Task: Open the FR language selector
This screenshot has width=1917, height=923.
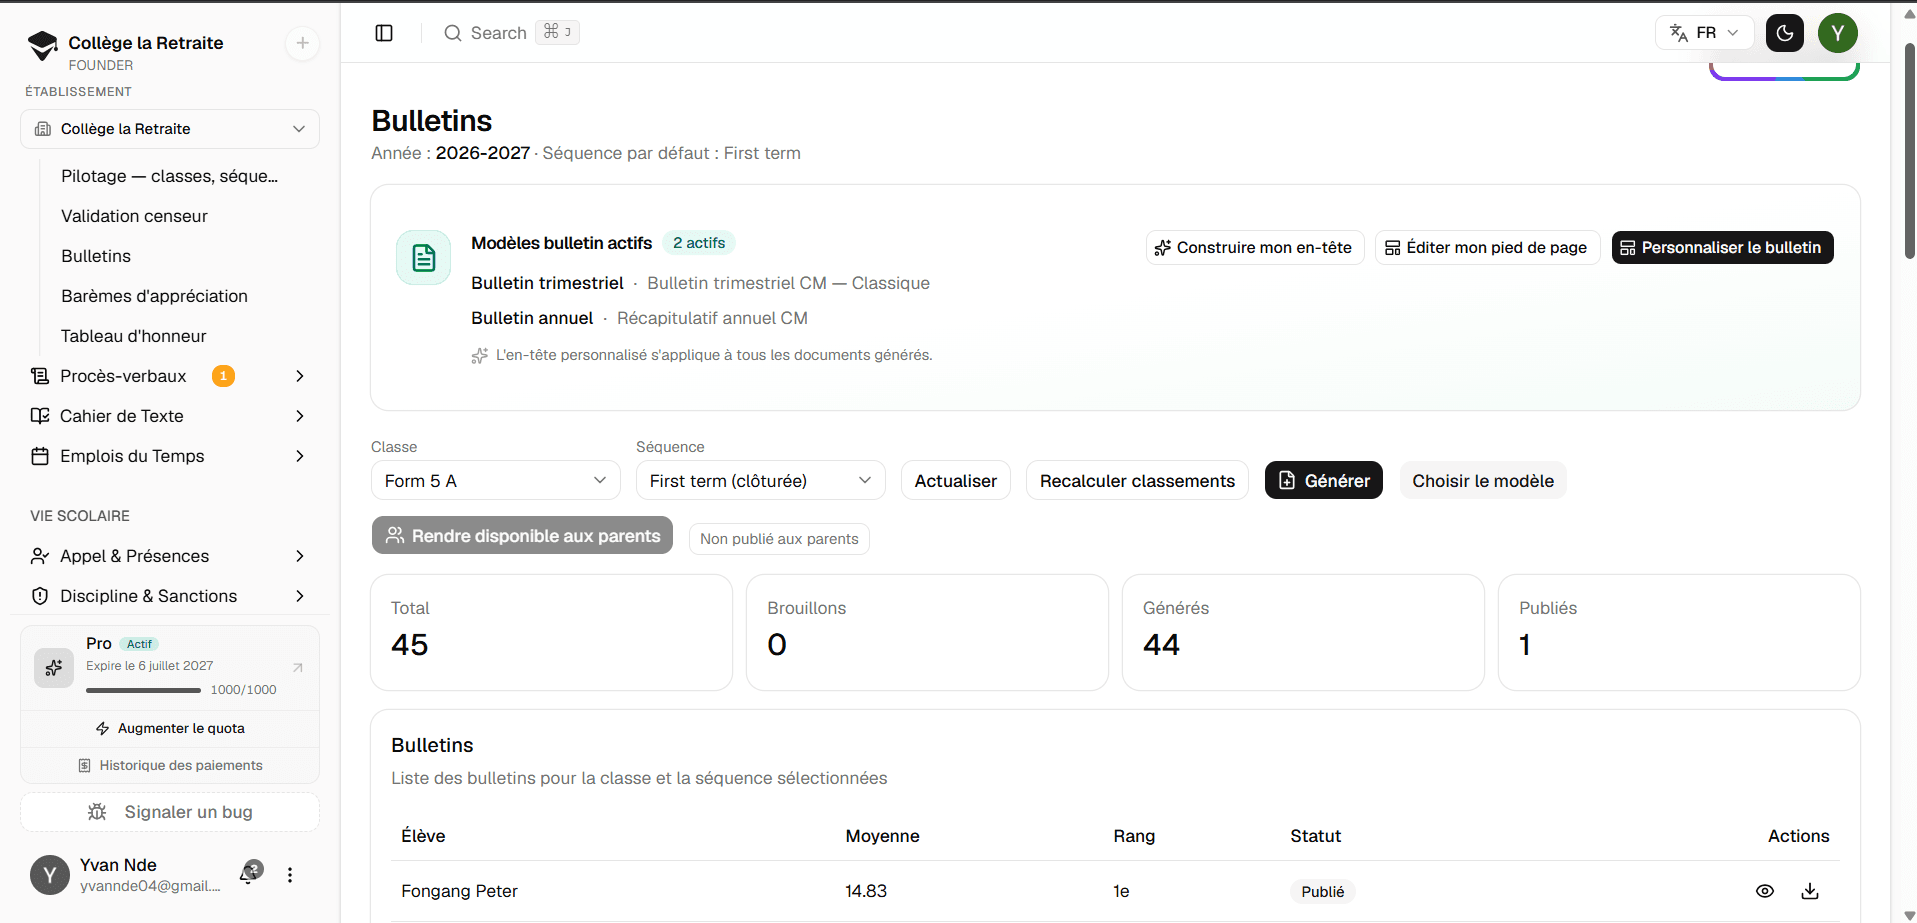Action: [x=1705, y=33]
